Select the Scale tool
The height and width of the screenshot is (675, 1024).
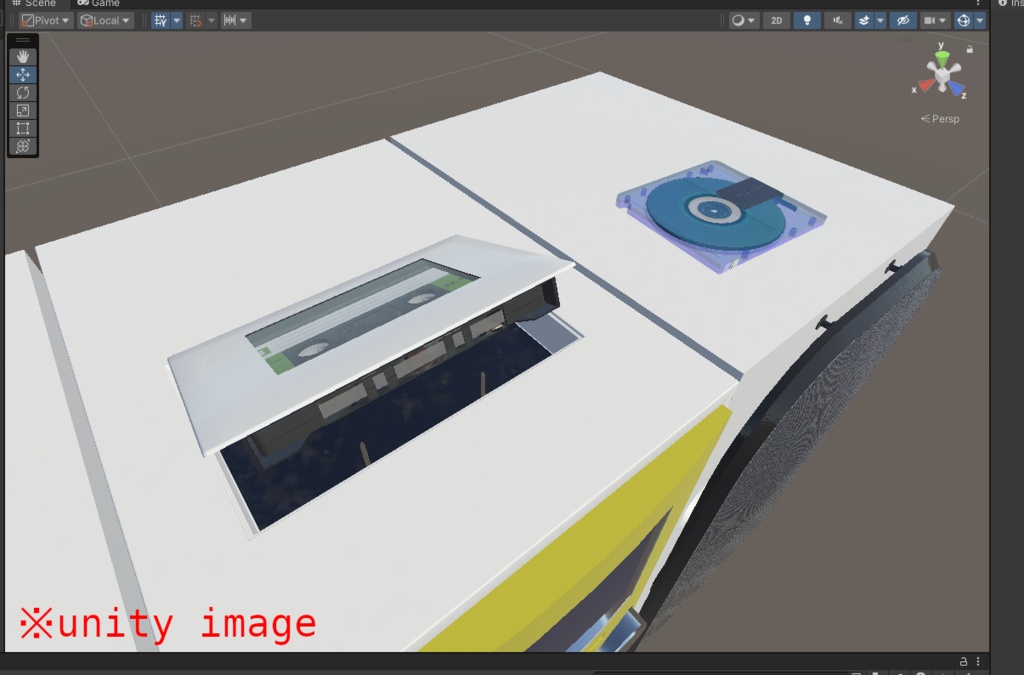(22, 110)
